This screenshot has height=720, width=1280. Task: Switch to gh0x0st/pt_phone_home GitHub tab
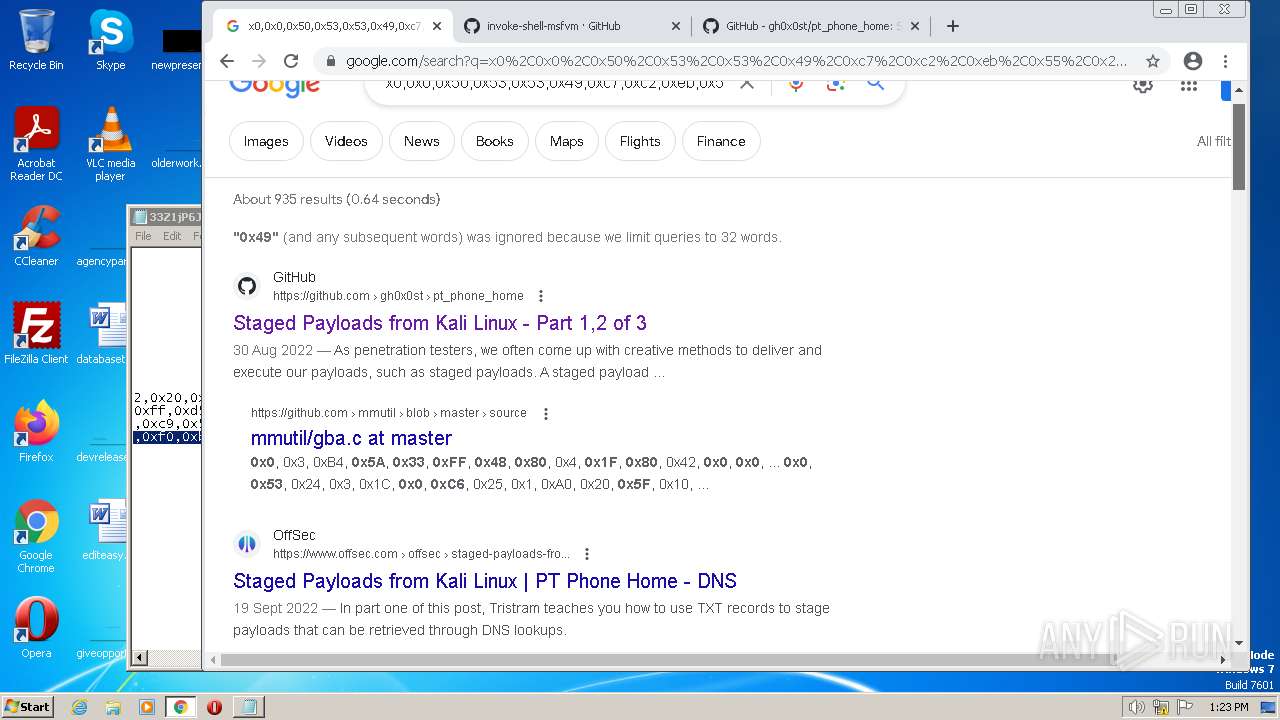coord(810,26)
